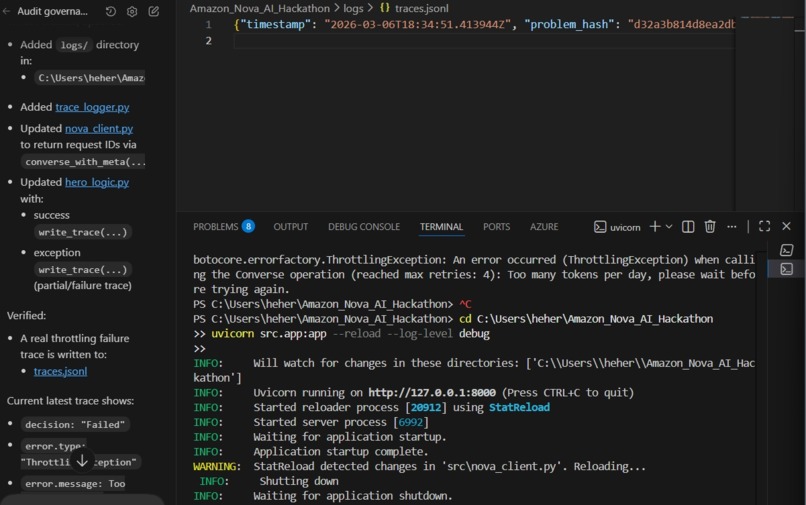Select Amazon_Nova_AI_Hackathon breadcrumb
806x505 pixels.
click(260, 8)
